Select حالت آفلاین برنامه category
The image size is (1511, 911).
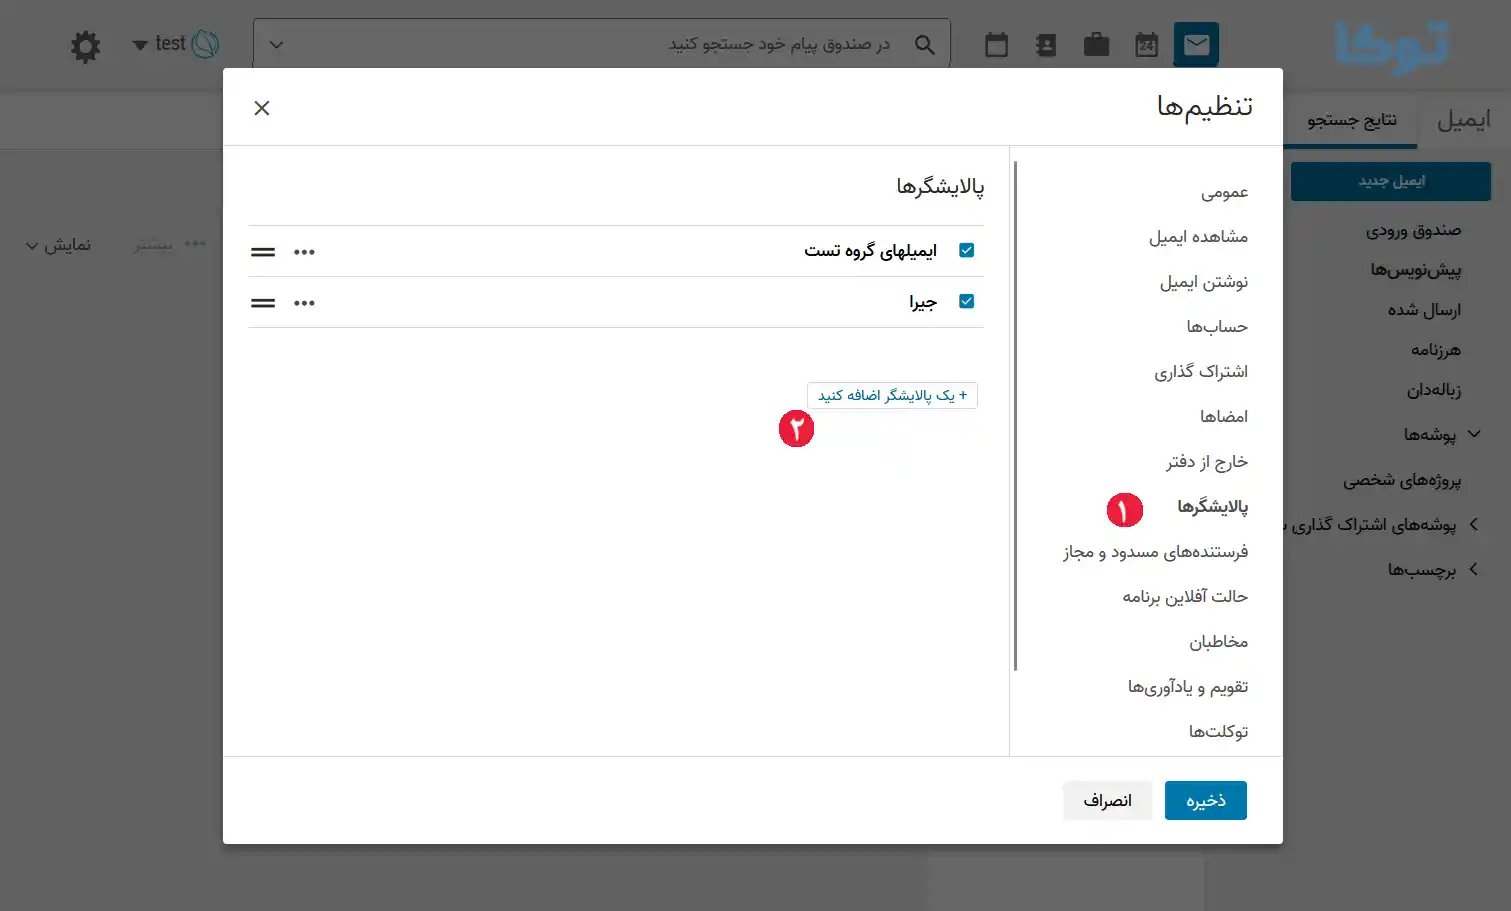point(1185,597)
